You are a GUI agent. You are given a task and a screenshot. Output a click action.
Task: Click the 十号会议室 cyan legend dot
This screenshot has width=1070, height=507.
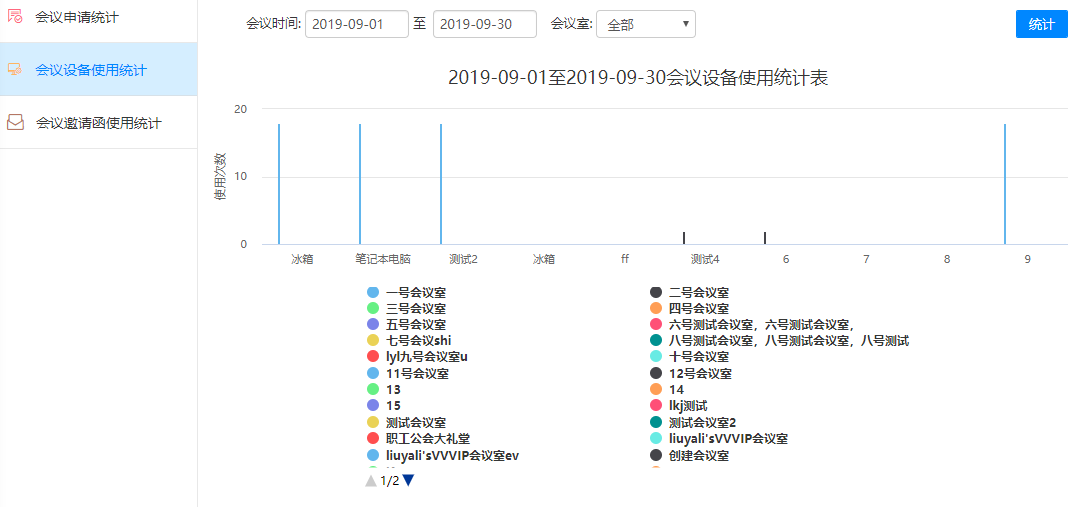656,357
